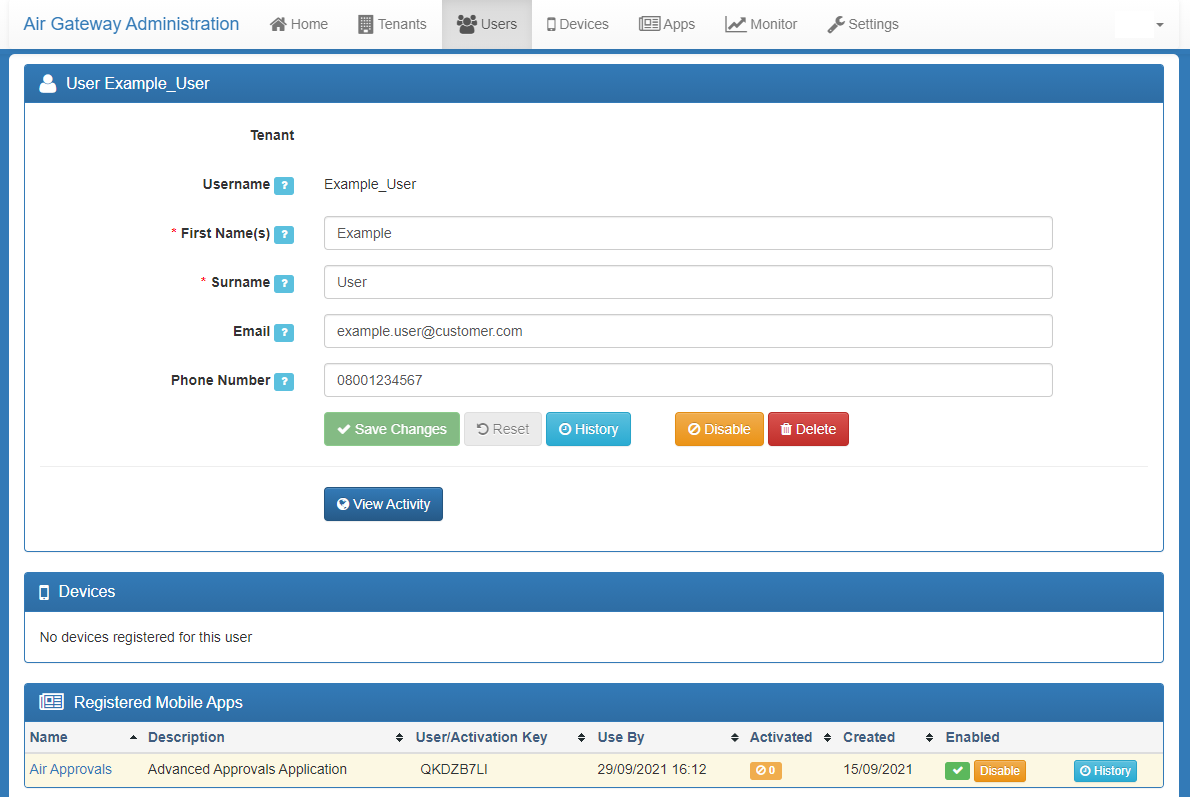Open the Apps navigation item
This screenshot has height=798, width=1191.
tap(667, 24)
